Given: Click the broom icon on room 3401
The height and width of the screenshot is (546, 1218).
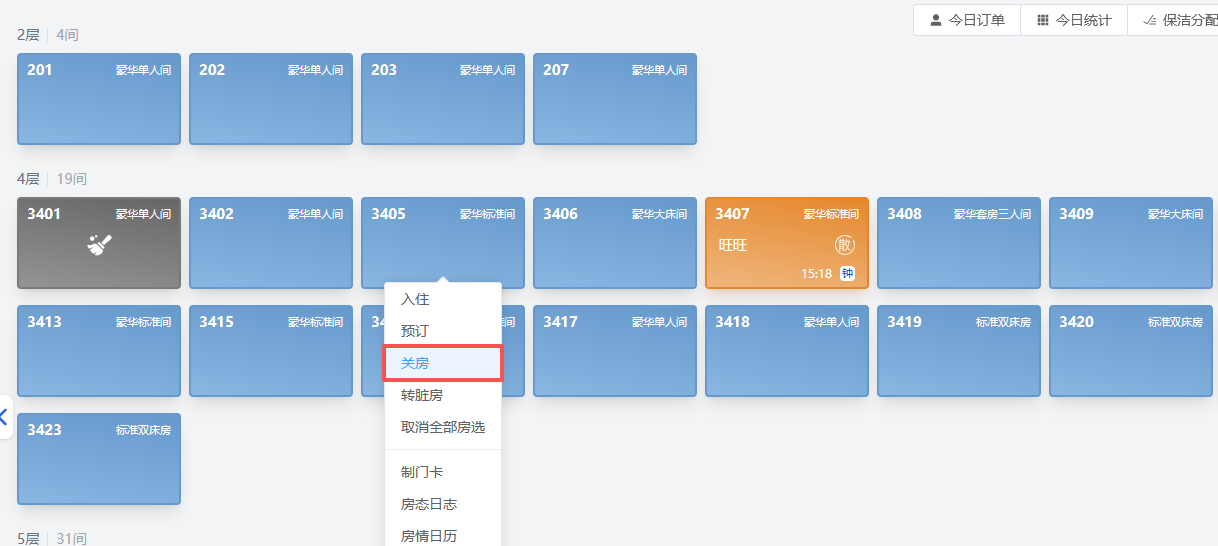Looking at the screenshot, I should click(99, 243).
